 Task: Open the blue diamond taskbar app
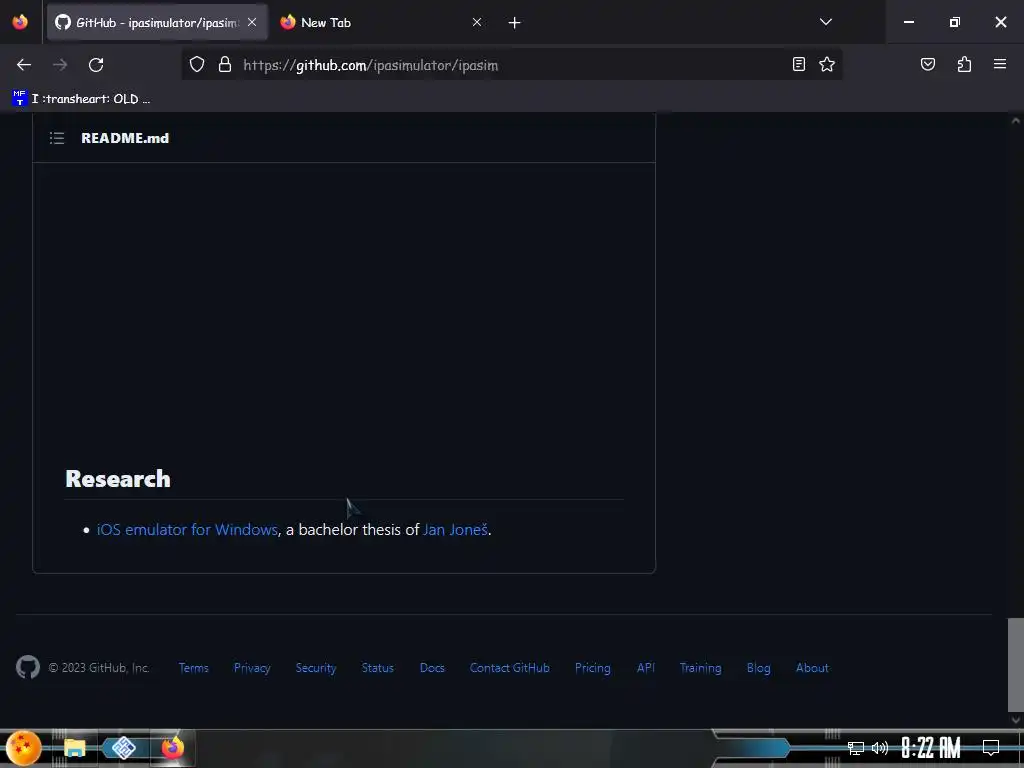click(x=123, y=748)
